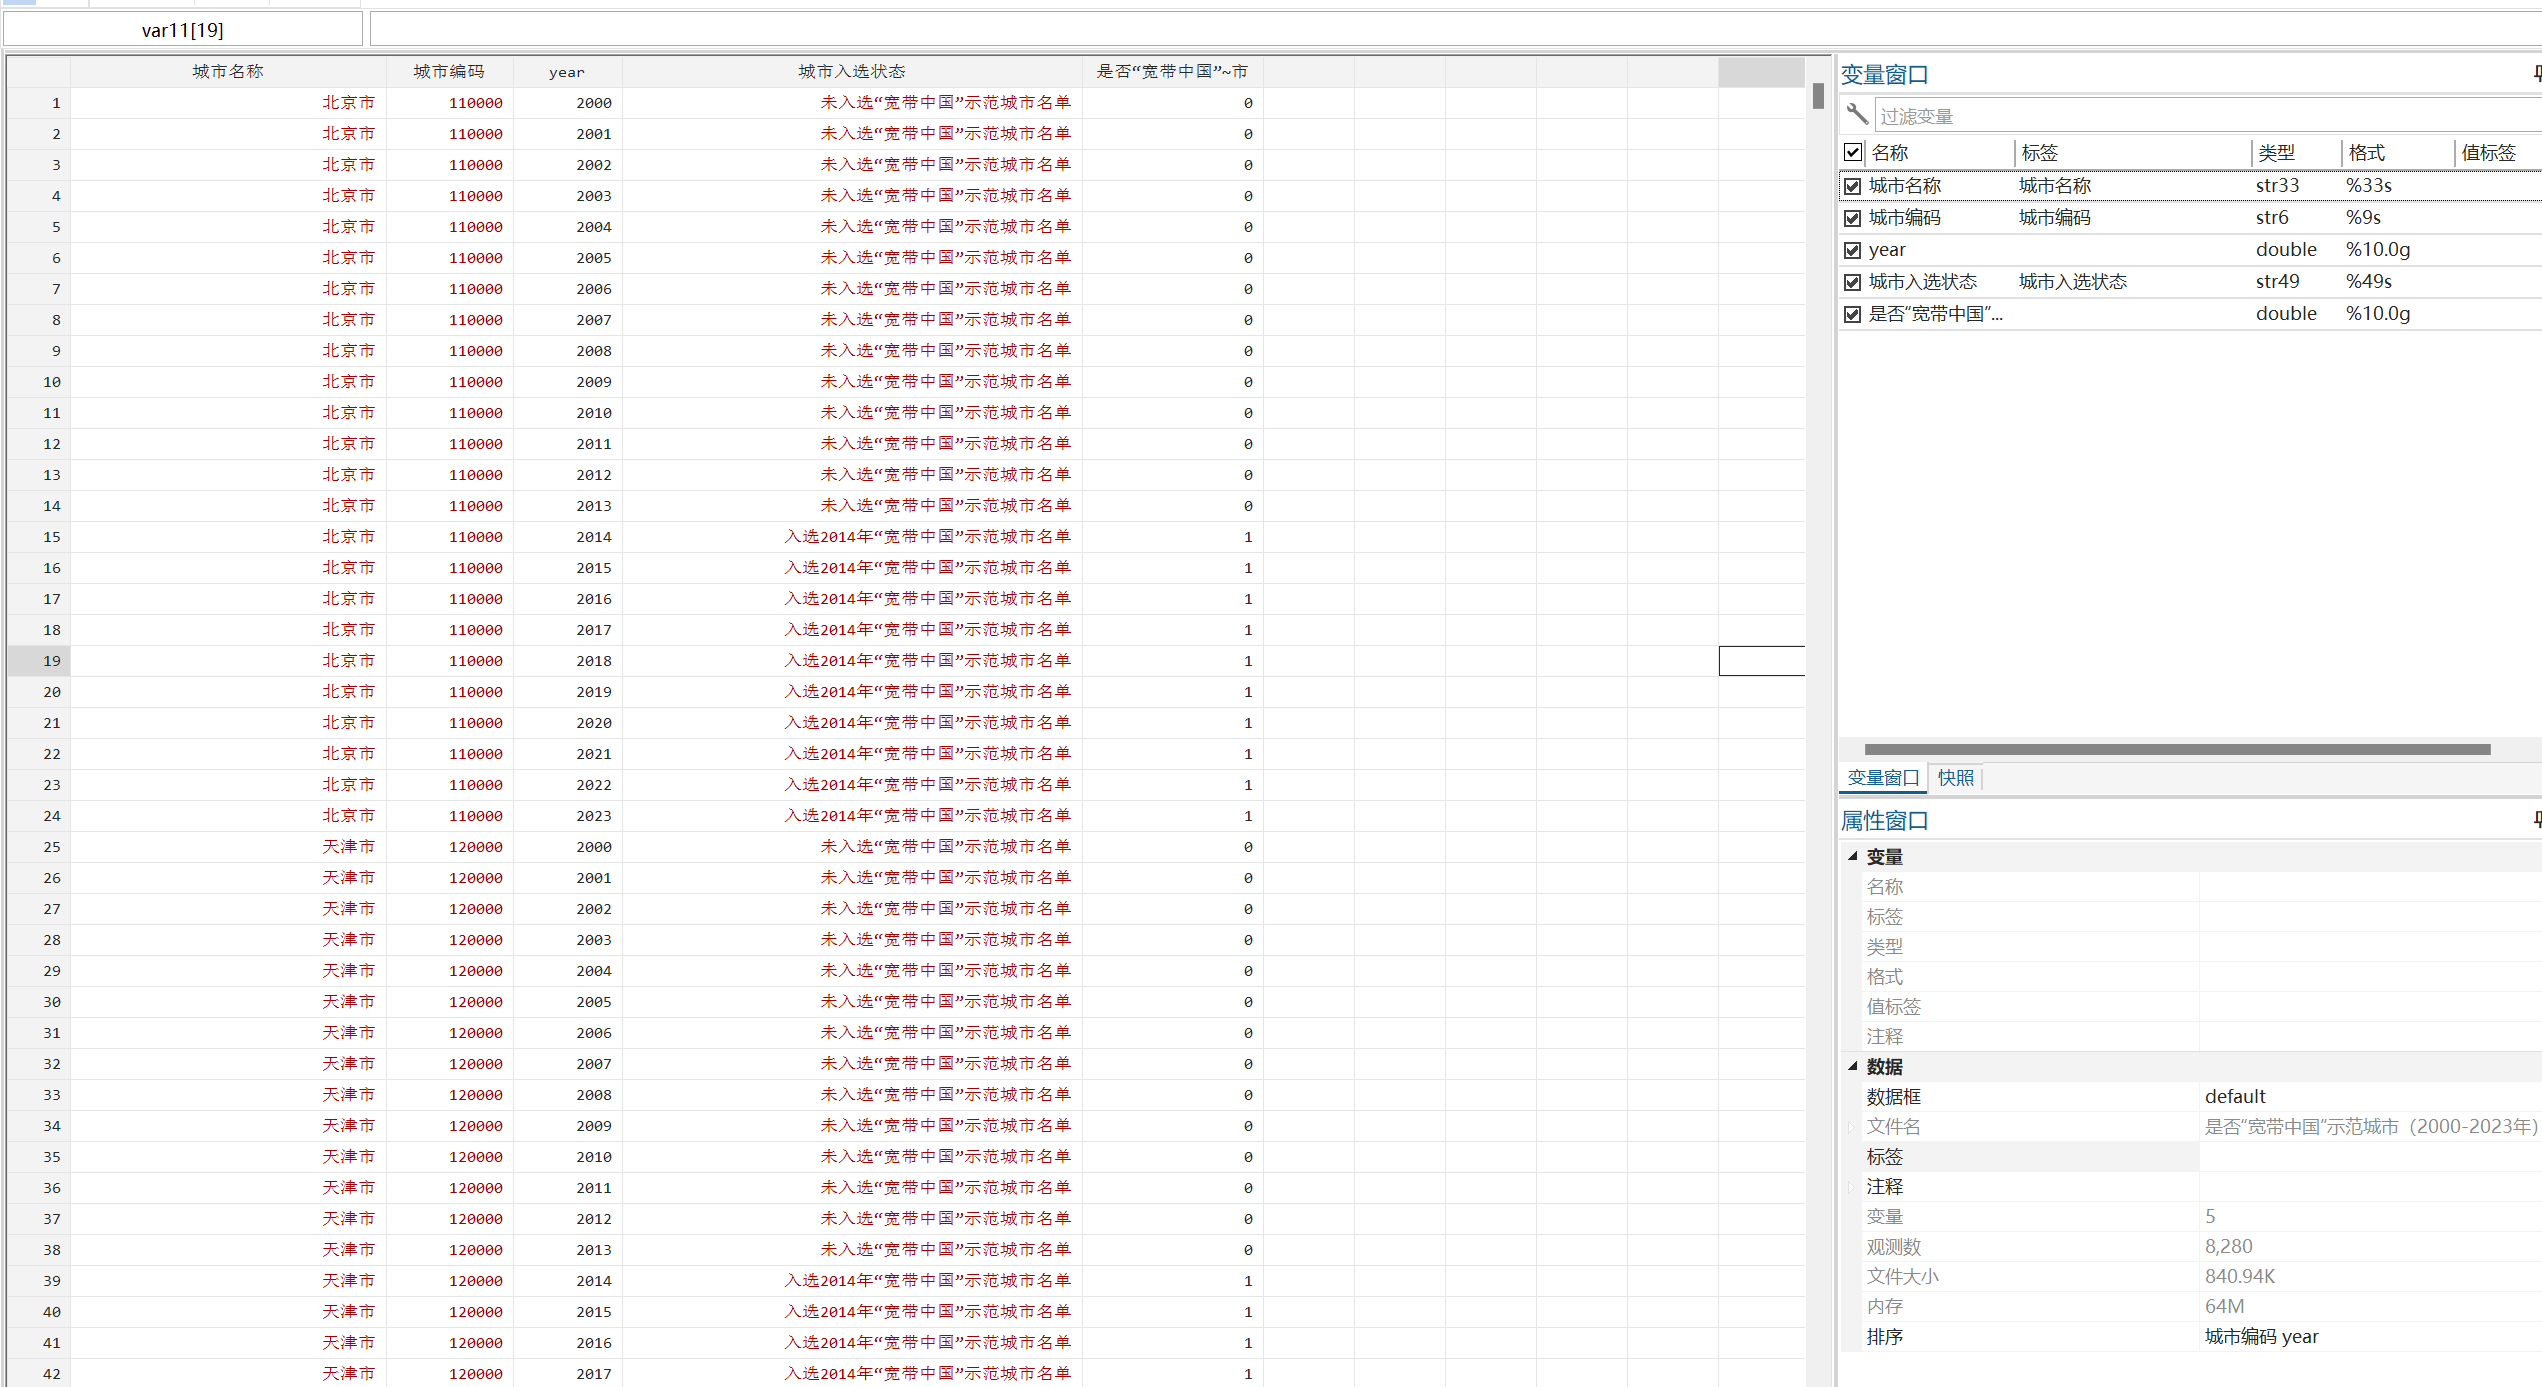
Task: Collapse the 变量 properties section
Action: click(x=1852, y=856)
